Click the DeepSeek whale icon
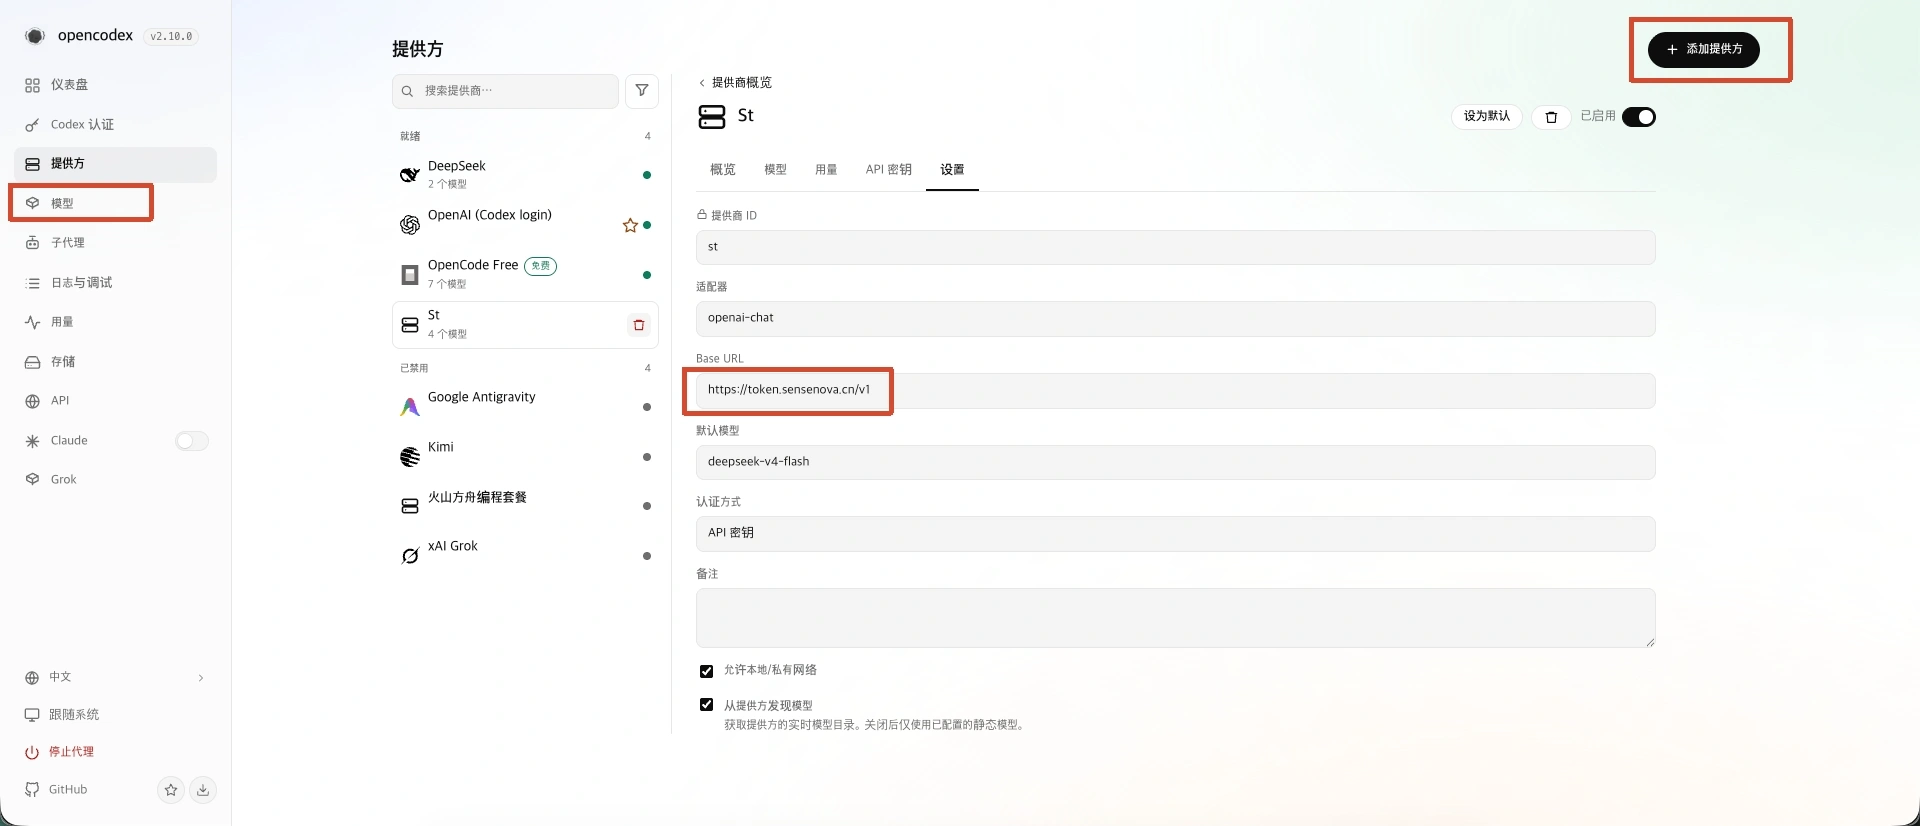The image size is (1920, 826). click(410, 175)
